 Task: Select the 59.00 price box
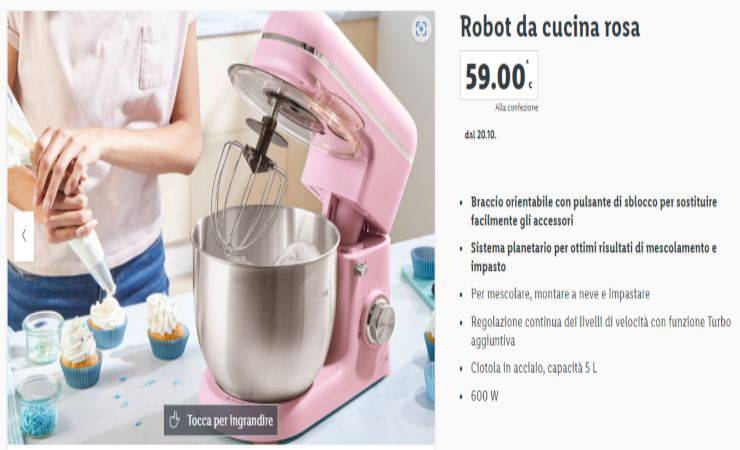pyautogui.click(x=499, y=75)
